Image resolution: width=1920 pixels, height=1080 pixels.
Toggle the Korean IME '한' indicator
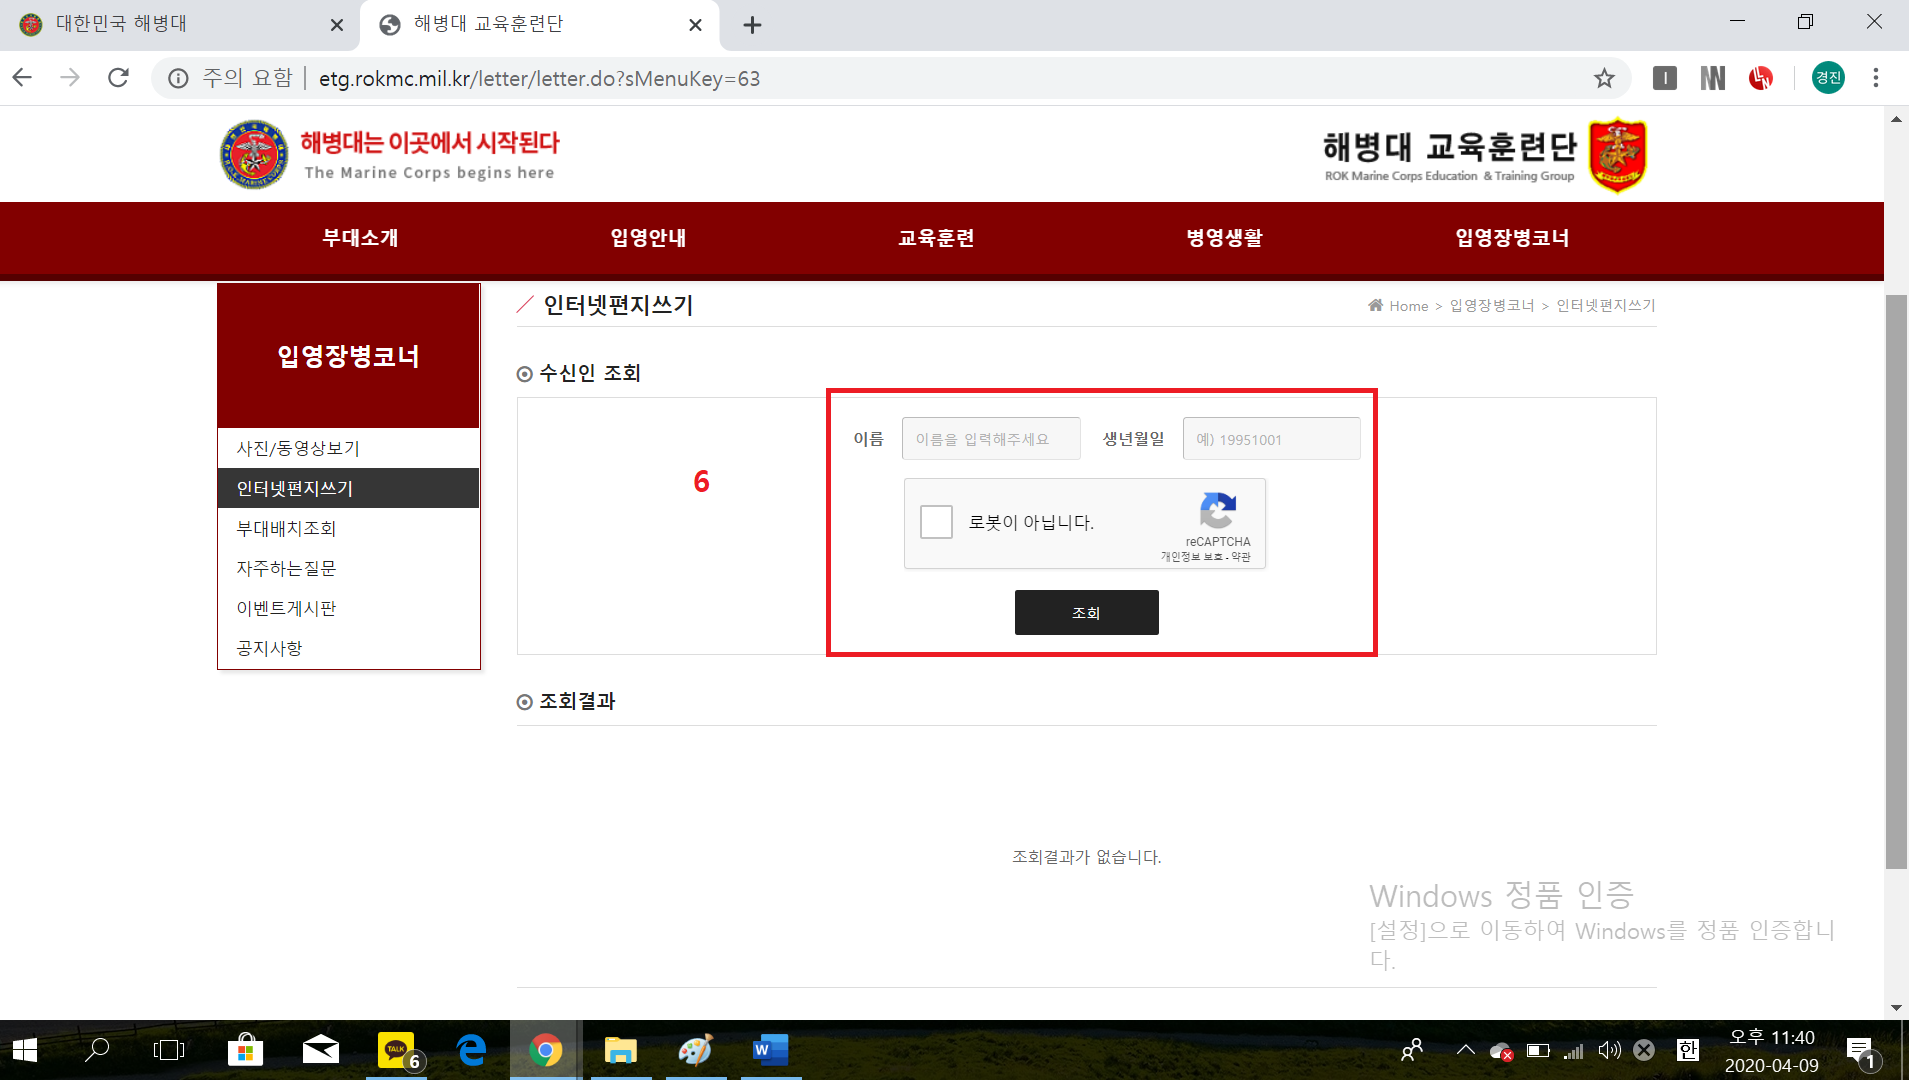click(1688, 1050)
